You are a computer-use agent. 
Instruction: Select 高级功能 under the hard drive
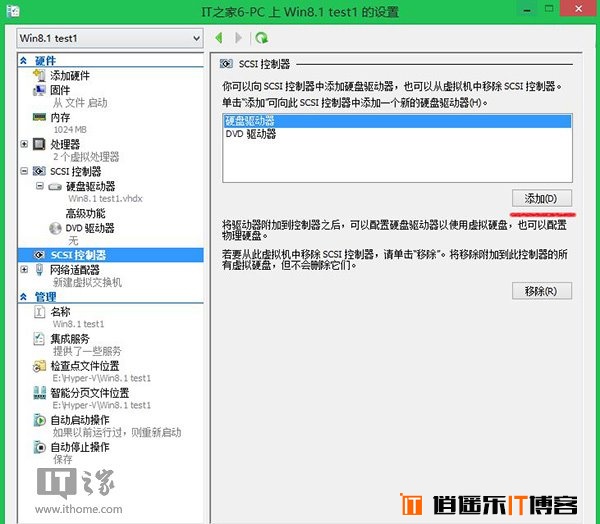coord(85,213)
